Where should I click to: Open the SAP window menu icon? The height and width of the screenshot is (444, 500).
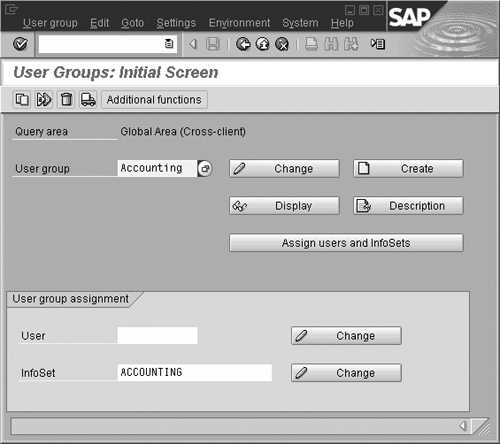coord(11,9)
